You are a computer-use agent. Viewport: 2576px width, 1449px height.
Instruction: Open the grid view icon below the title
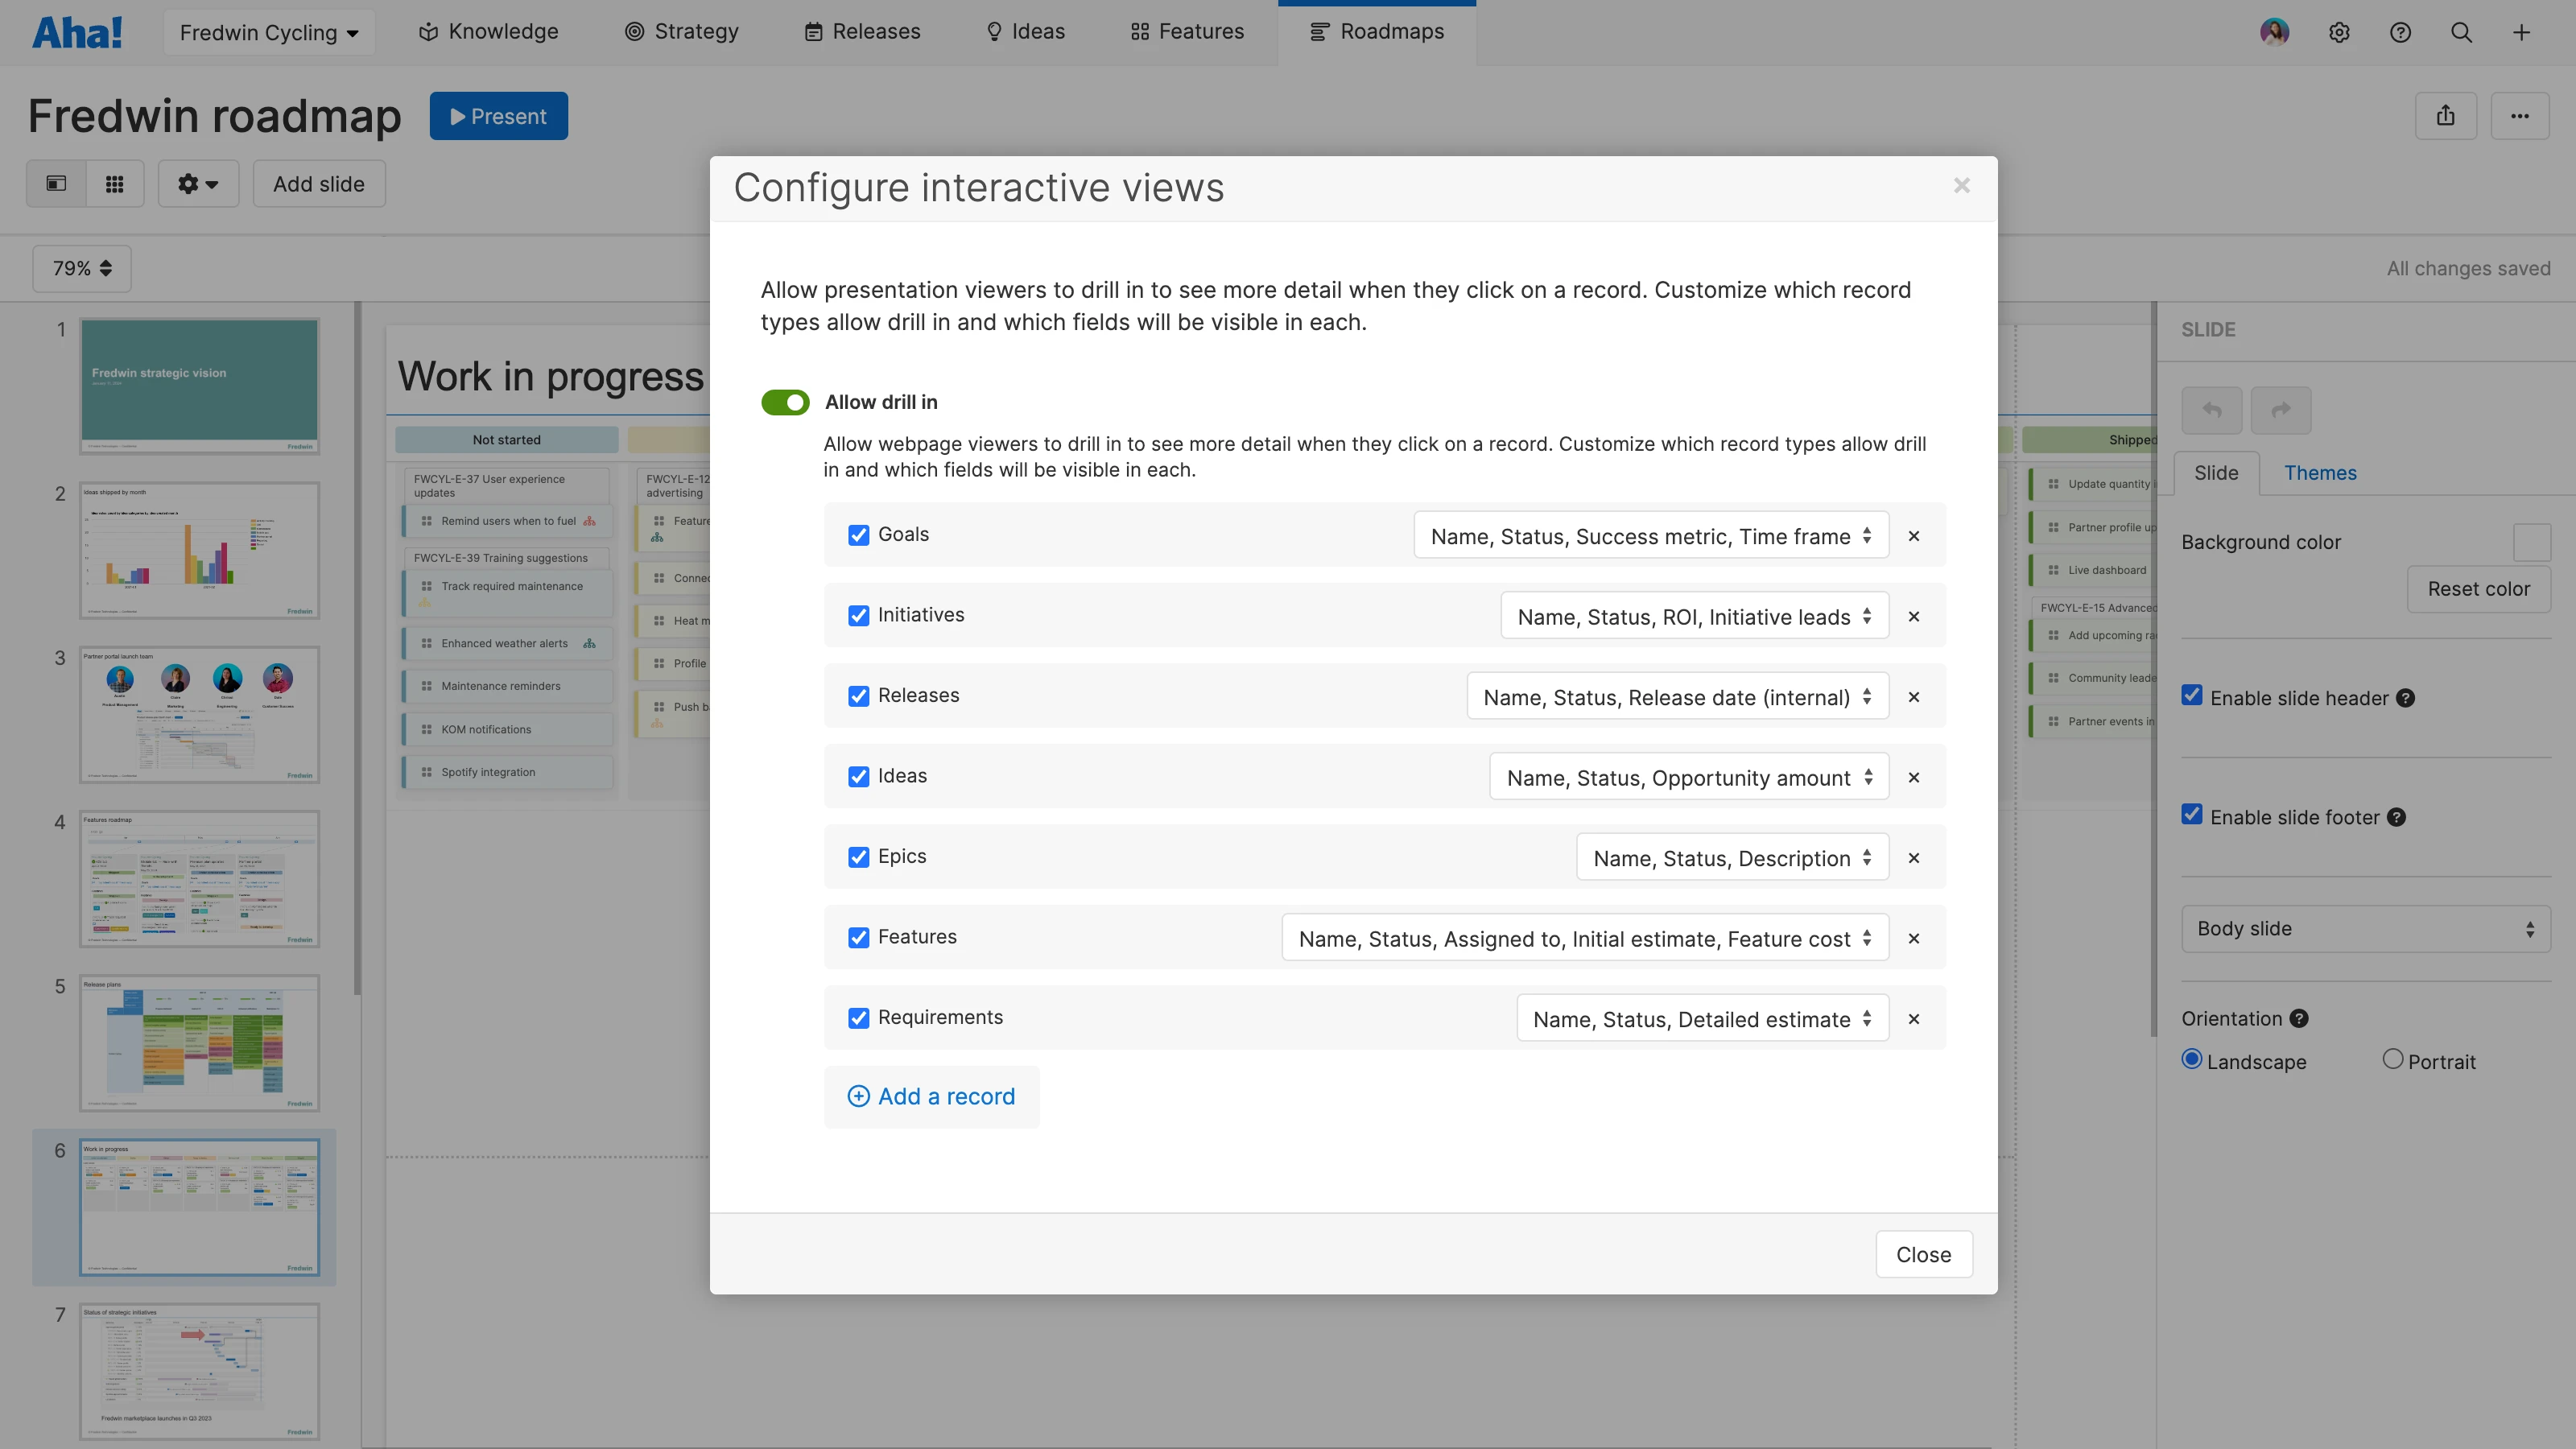point(115,183)
